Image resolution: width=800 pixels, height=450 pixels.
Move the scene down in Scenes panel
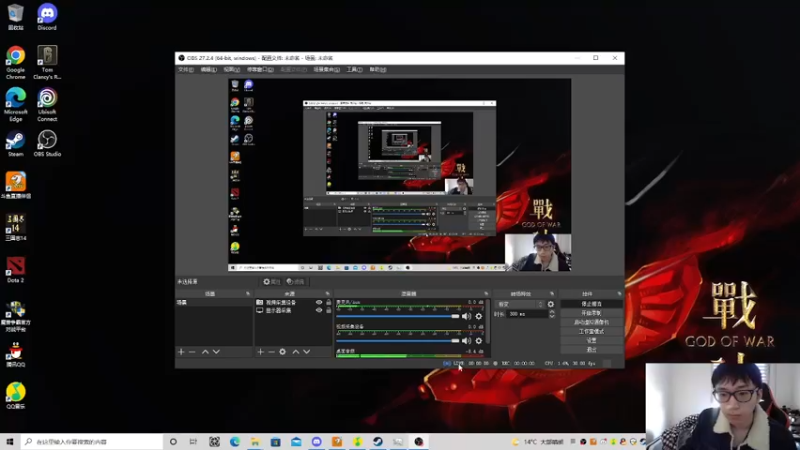click(x=216, y=352)
